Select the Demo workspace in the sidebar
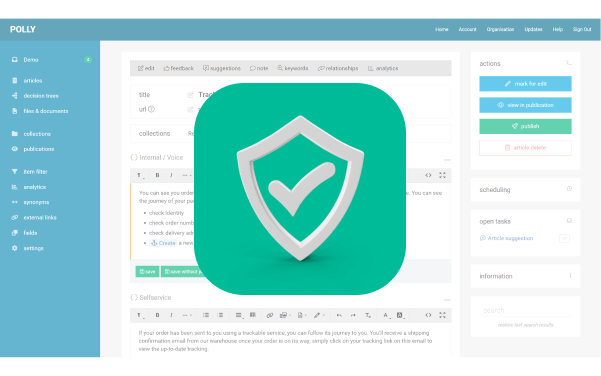The height and width of the screenshot is (376, 601). pyautogui.click(x=25, y=60)
